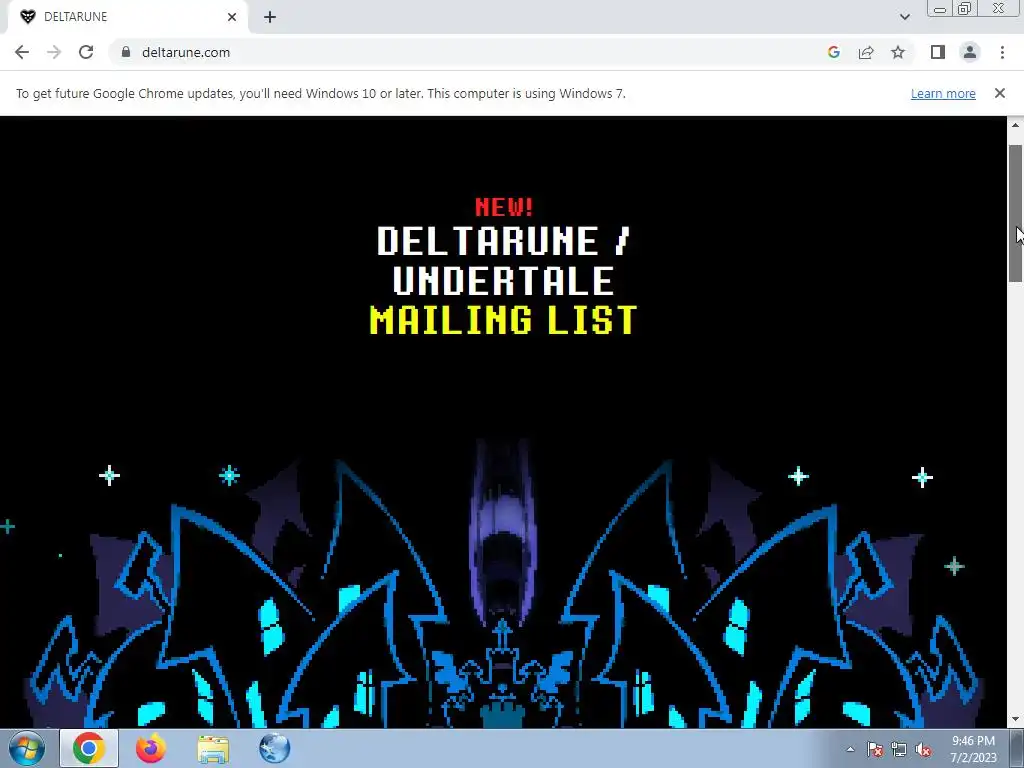Open the Chrome side panel

938,52
